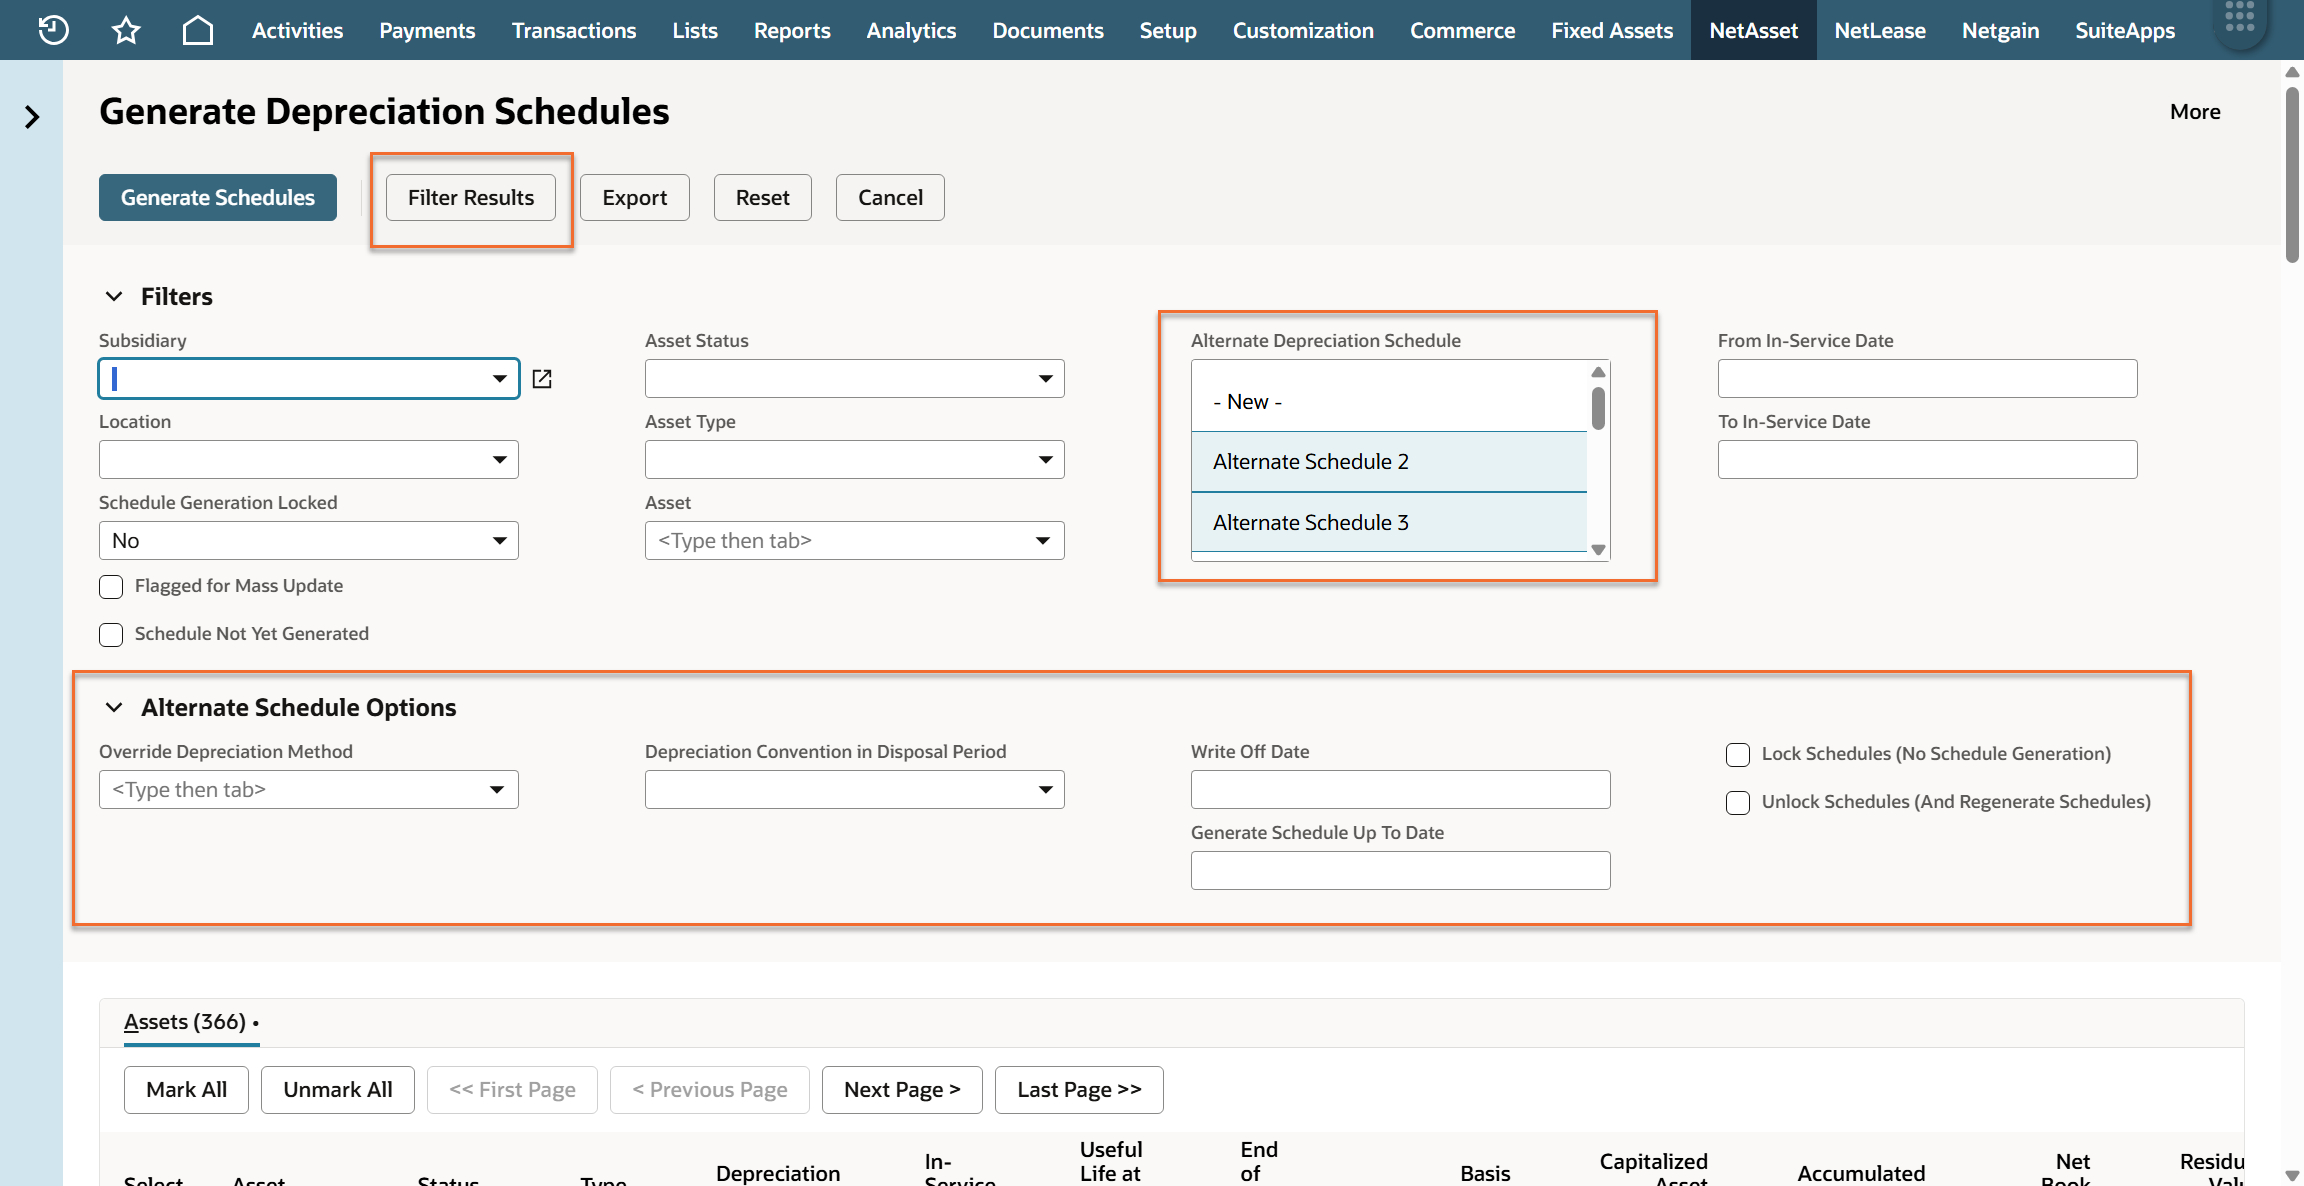
Task: Collapse the Alternate Schedule Options section
Action: tap(114, 708)
